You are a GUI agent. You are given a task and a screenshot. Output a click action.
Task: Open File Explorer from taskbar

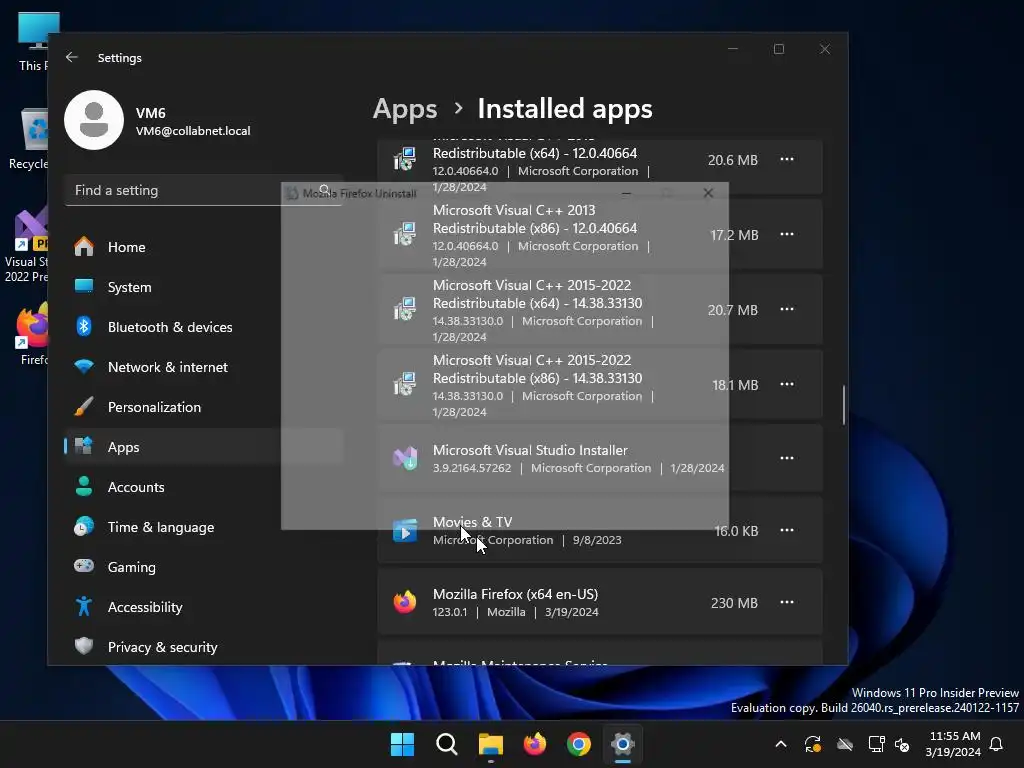tap(490, 744)
